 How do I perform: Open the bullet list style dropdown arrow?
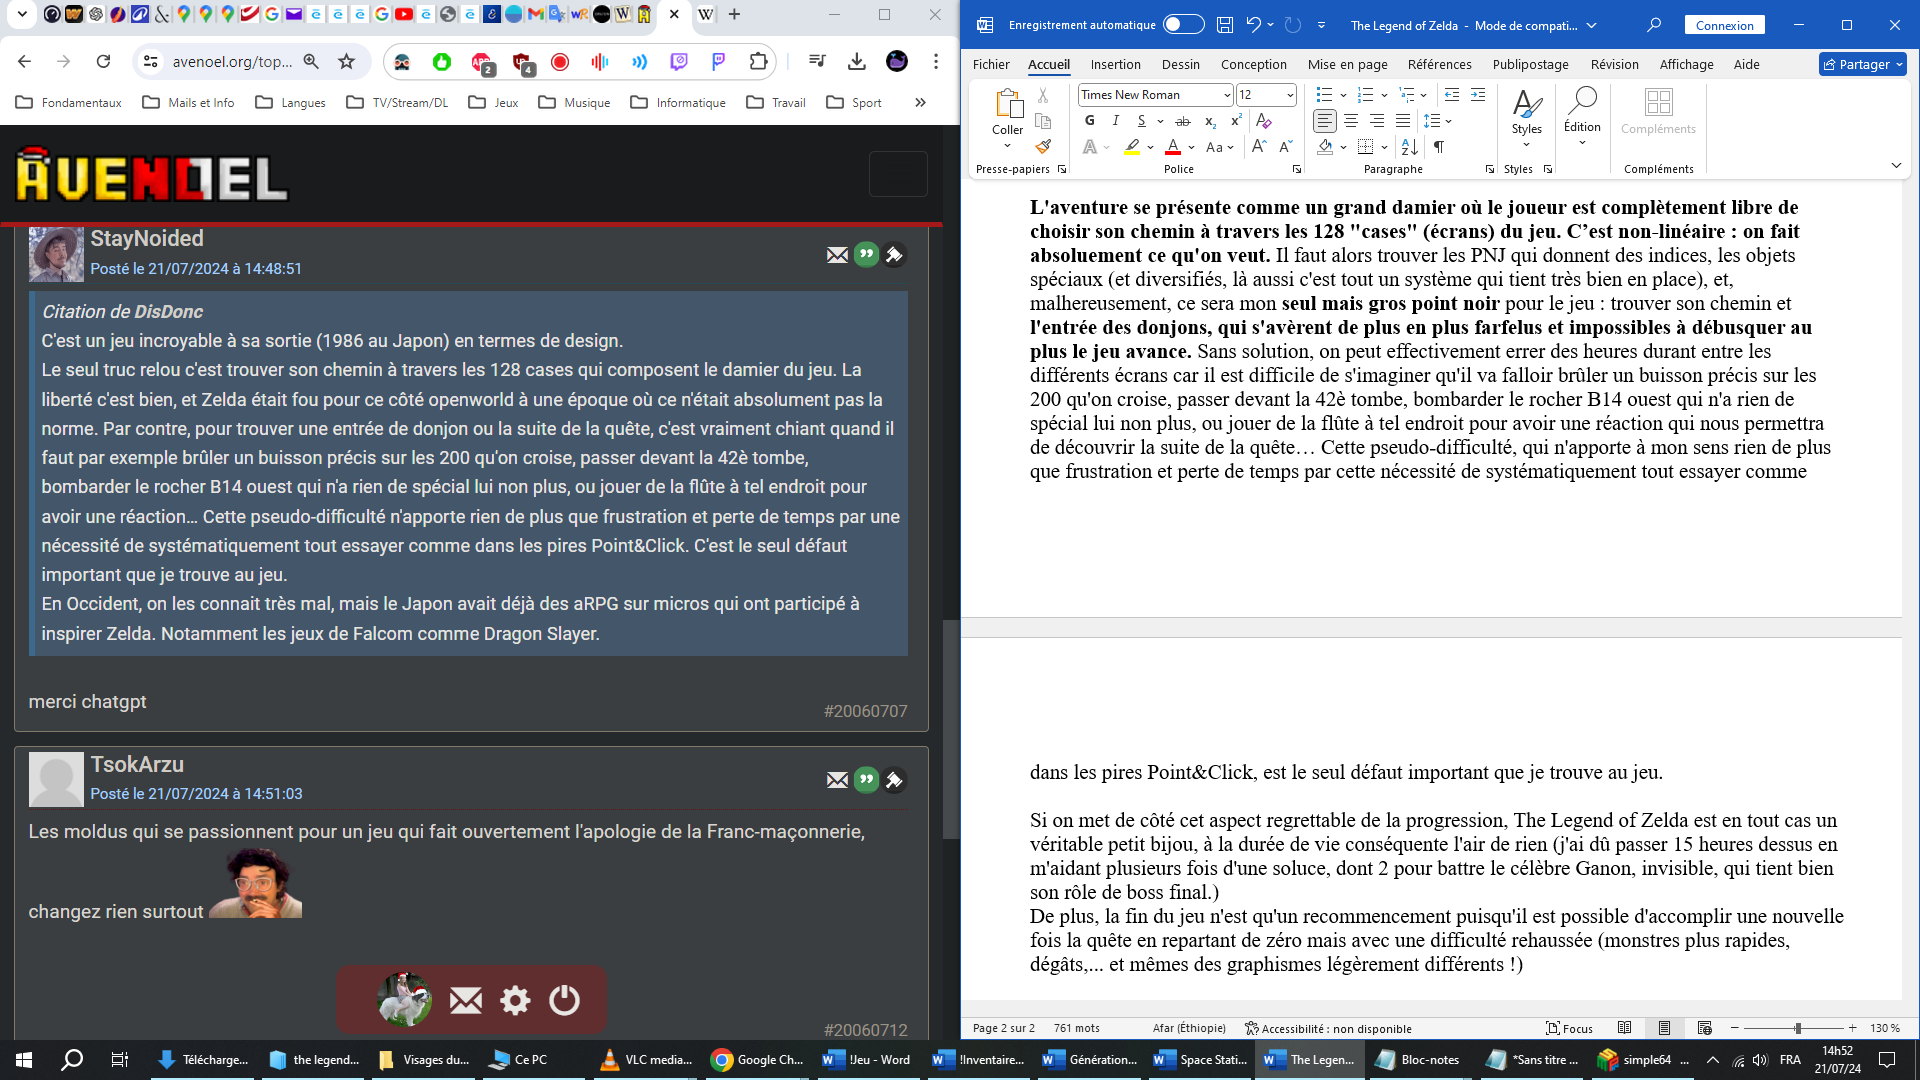point(1343,95)
